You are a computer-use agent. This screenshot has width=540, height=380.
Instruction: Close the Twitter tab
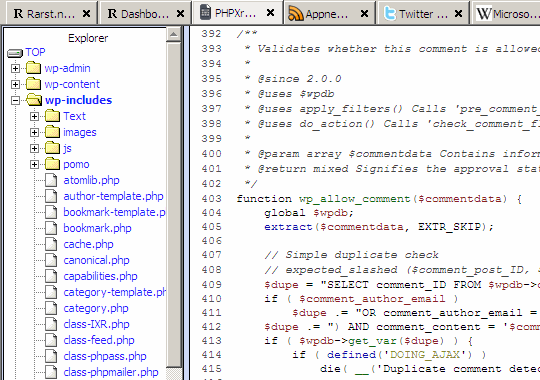tap(458, 14)
